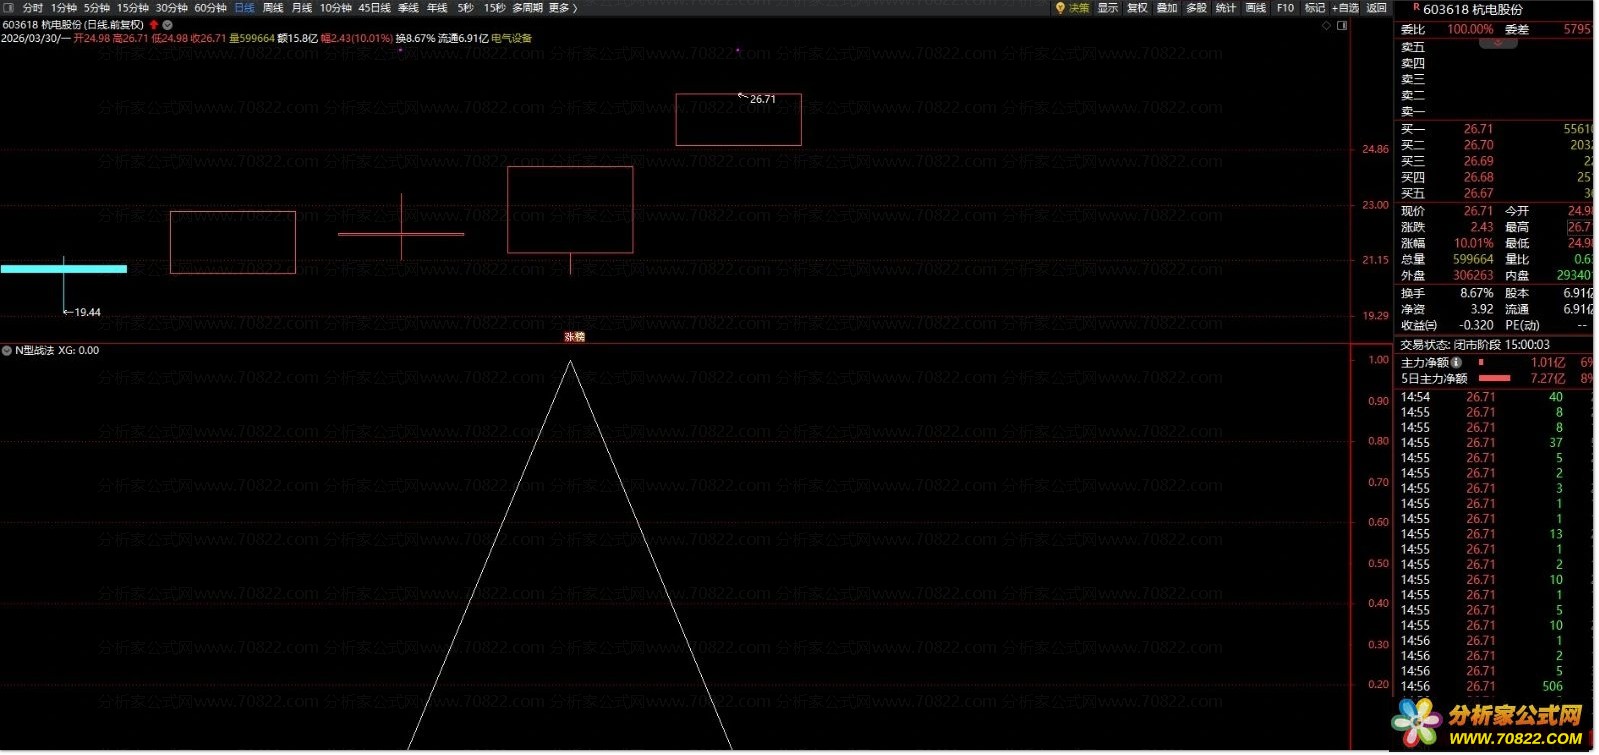Image resolution: width=1599 pixels, height=755 pixels.
Task: Open the 画线 drawing tool
Action: point(1256,8)
